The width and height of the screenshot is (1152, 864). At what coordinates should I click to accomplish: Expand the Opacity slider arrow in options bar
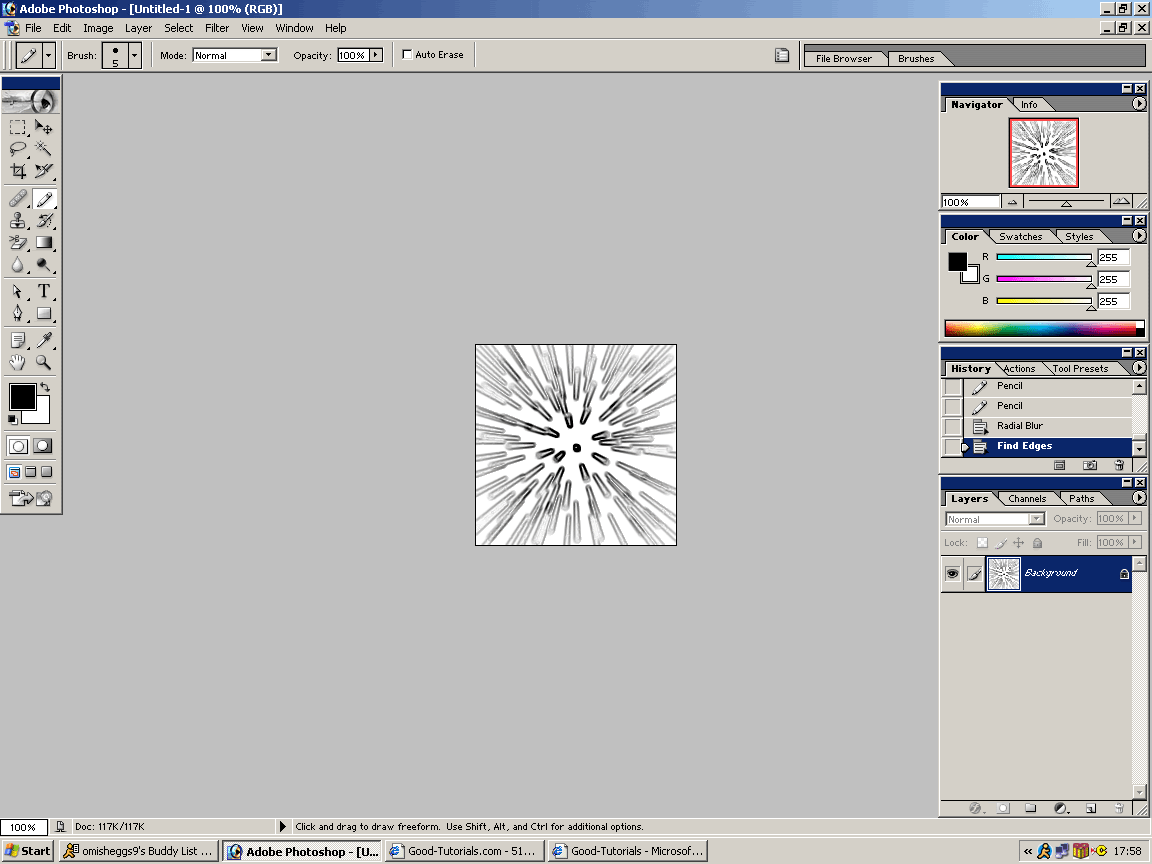coord(376,55)
